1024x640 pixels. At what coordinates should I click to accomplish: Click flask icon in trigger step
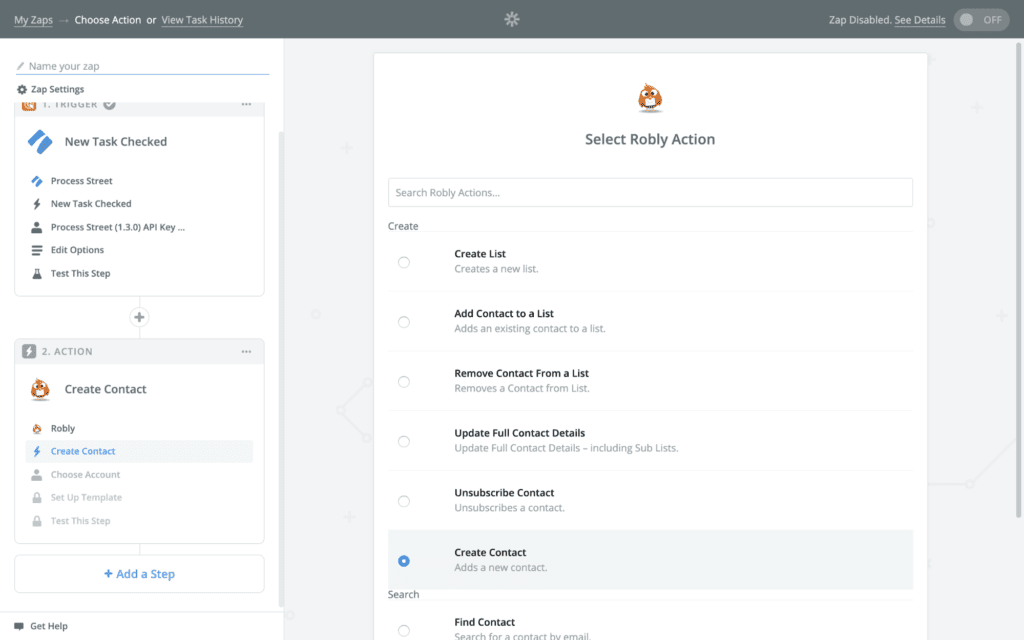(x=37, y=274)
